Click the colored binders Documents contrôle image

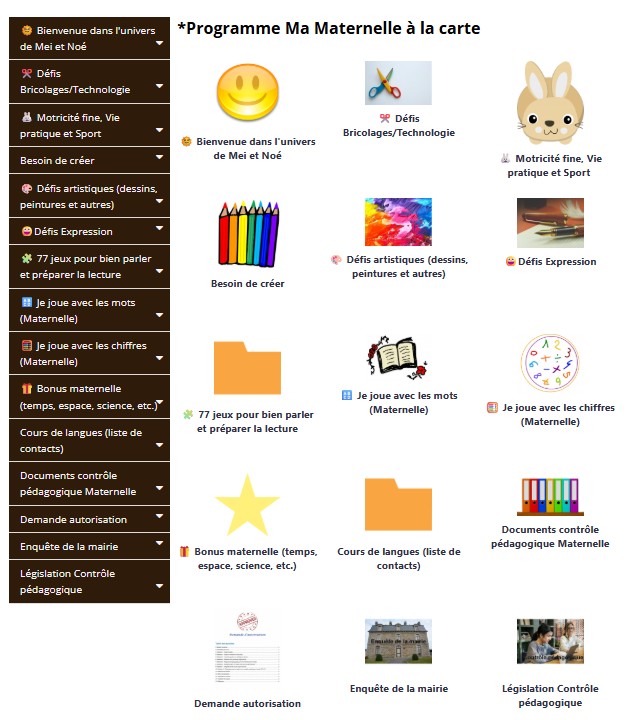(x=550, y=496)
